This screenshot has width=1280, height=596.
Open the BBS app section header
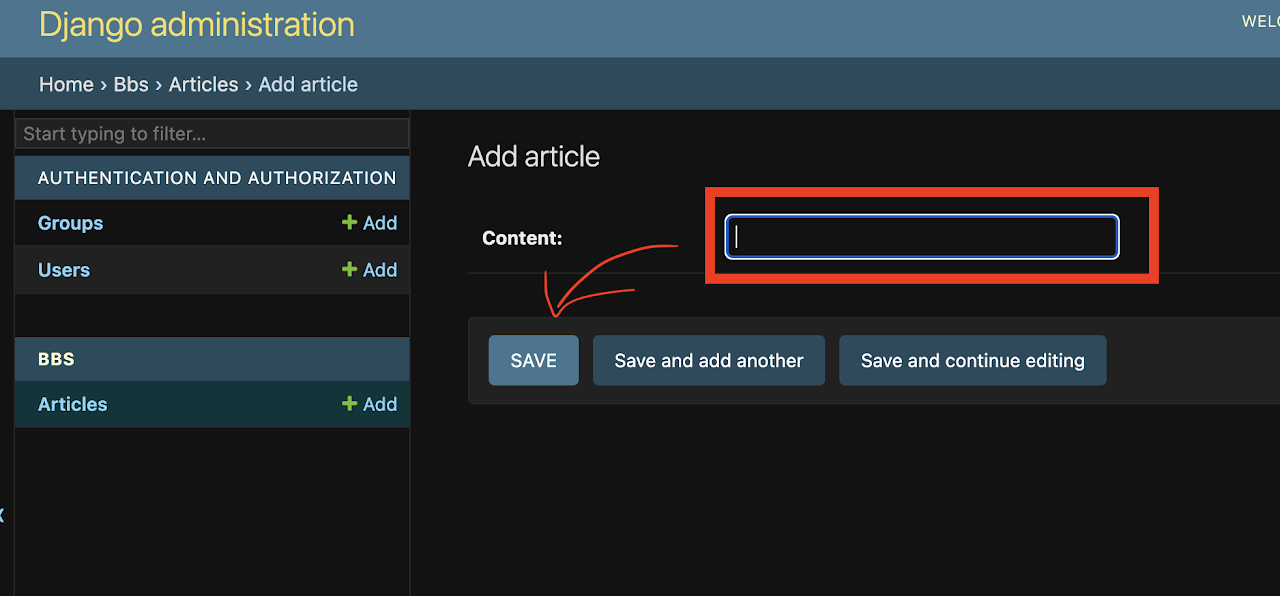point(56,359)
